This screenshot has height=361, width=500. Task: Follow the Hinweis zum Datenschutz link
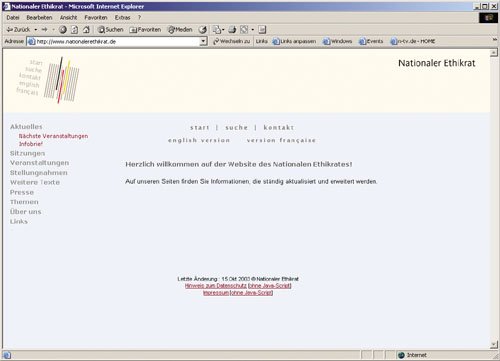pyautogui.click(x=216, y=286)
